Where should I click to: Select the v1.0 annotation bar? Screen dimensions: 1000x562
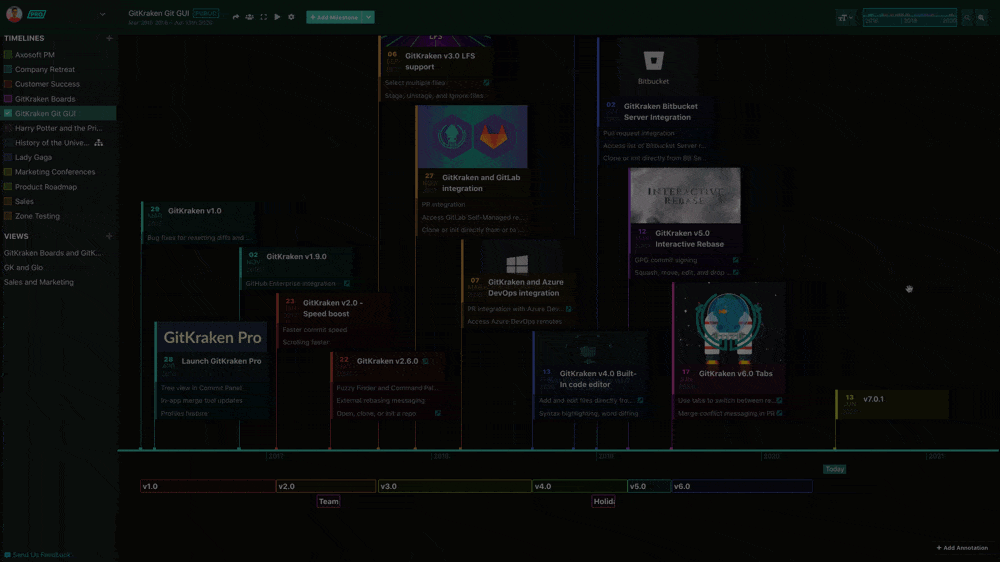click(208, 486)
